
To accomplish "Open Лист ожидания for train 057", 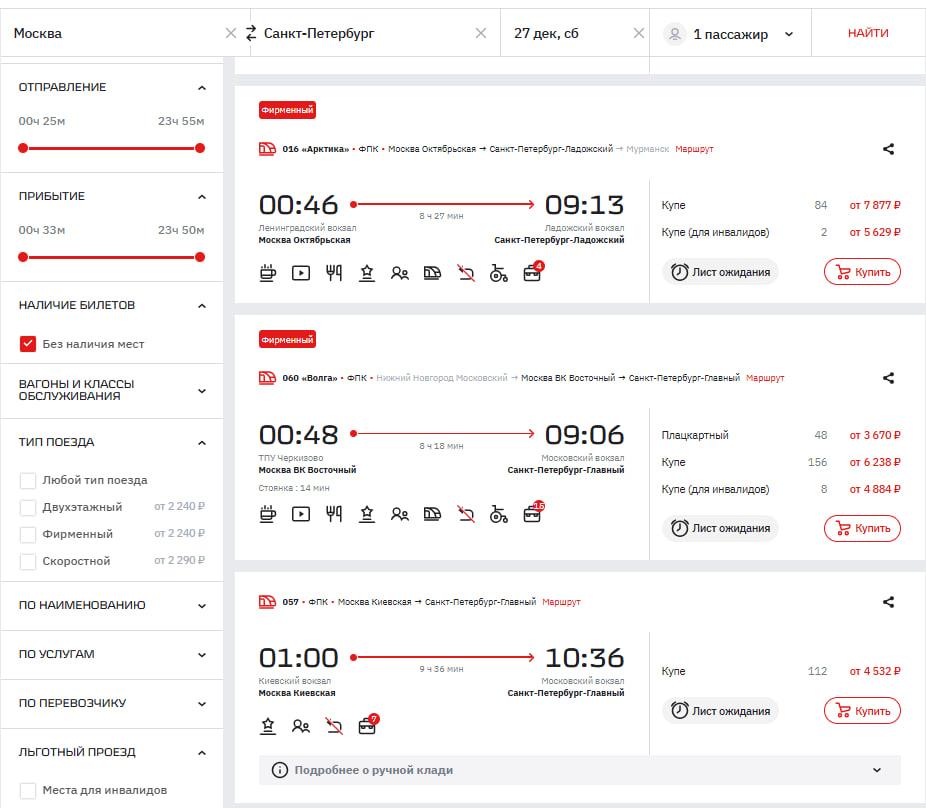I will [720, 711].
